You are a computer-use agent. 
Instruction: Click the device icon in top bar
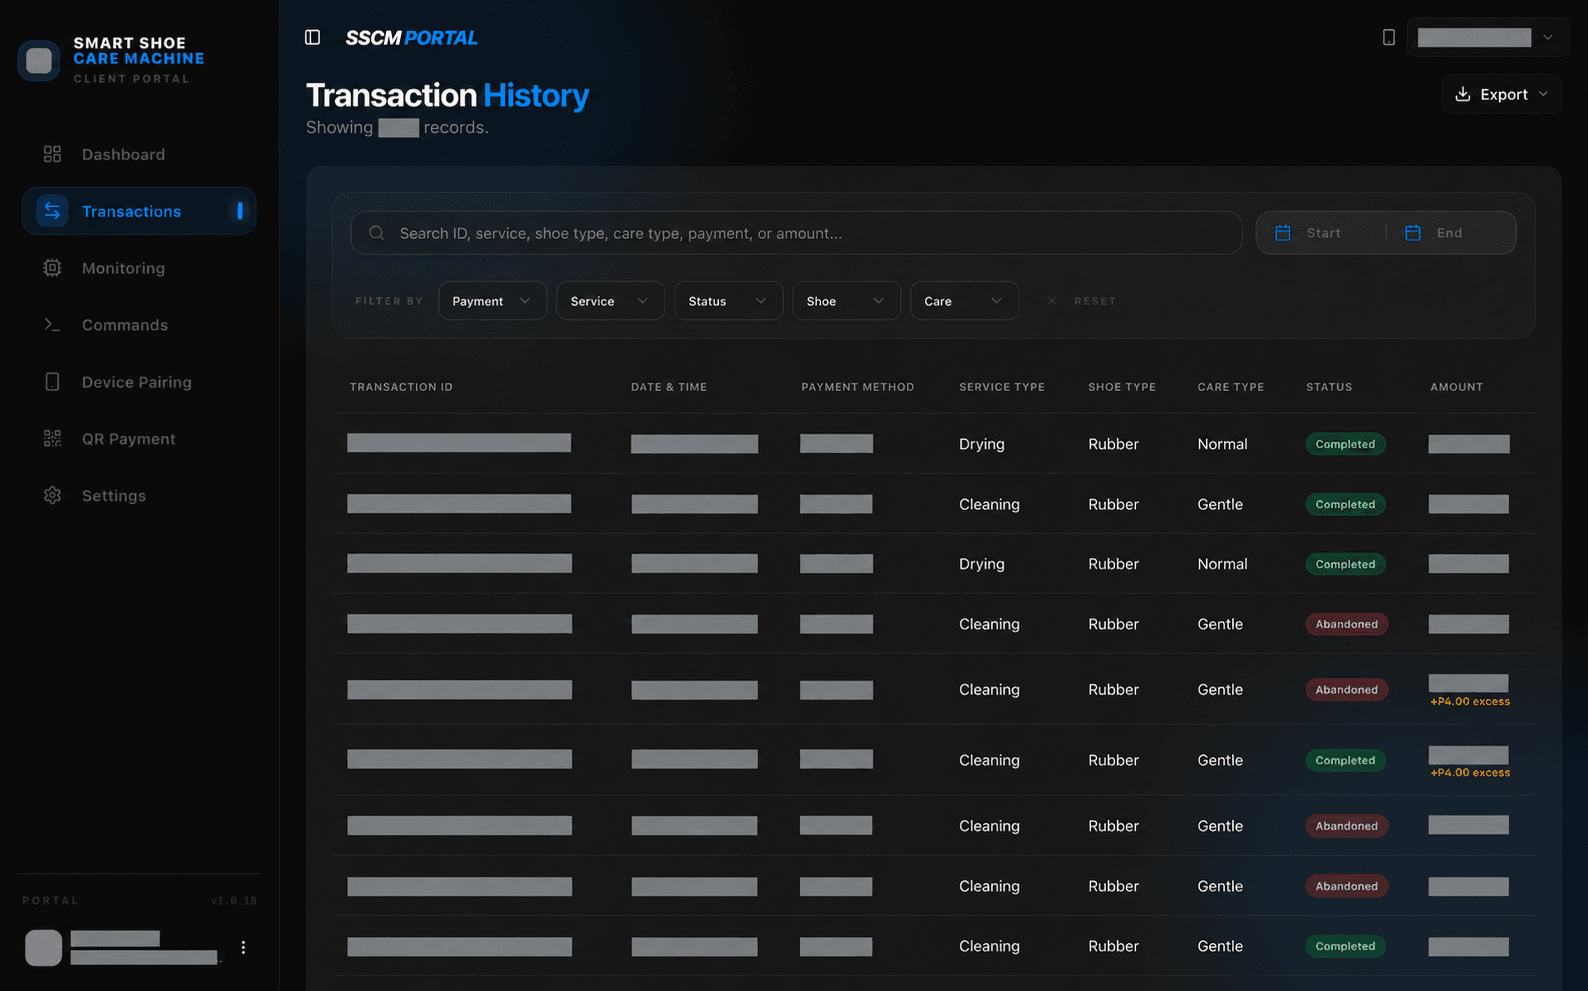(x=1388, y=37)
